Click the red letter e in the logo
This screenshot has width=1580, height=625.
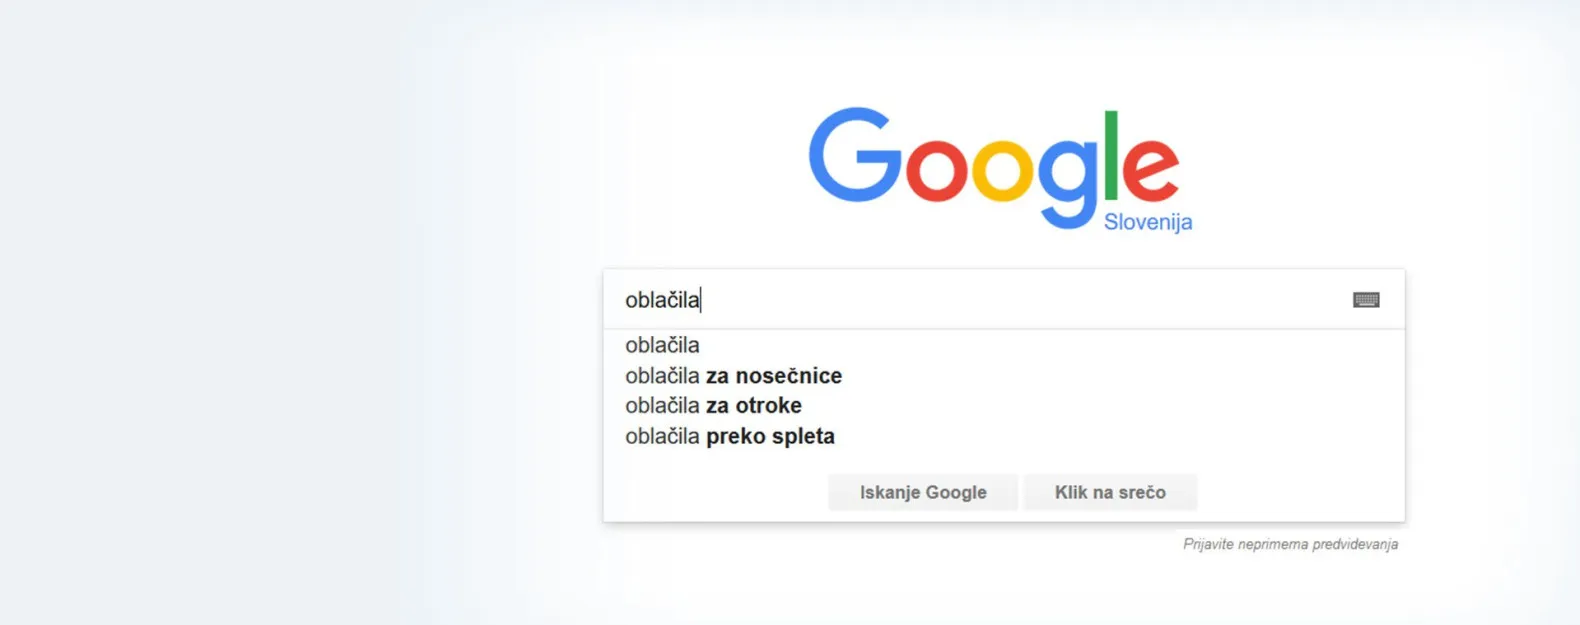click(1149, 170)
